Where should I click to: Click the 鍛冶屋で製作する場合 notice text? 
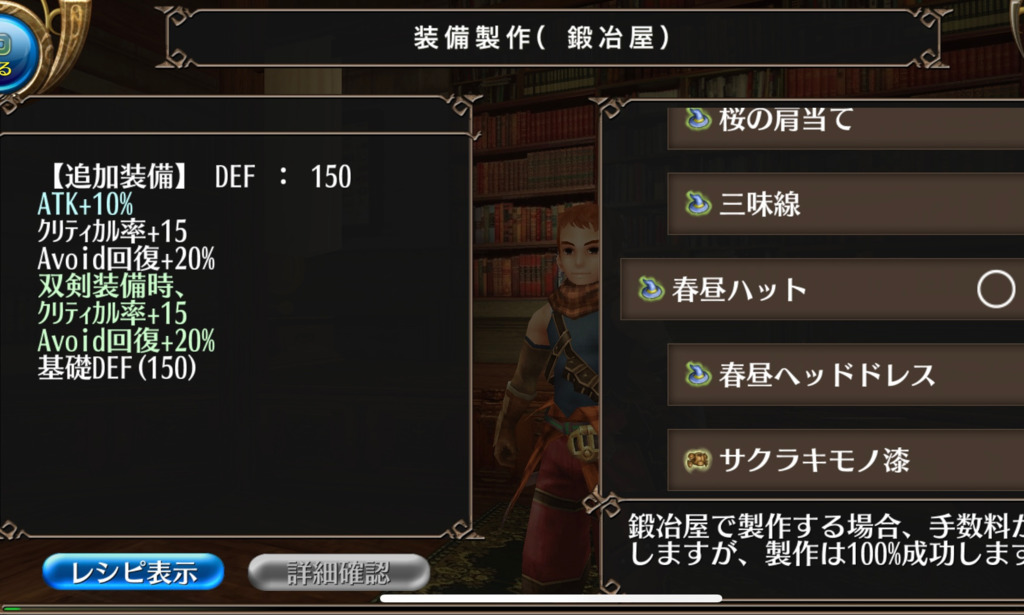(826, 539)
